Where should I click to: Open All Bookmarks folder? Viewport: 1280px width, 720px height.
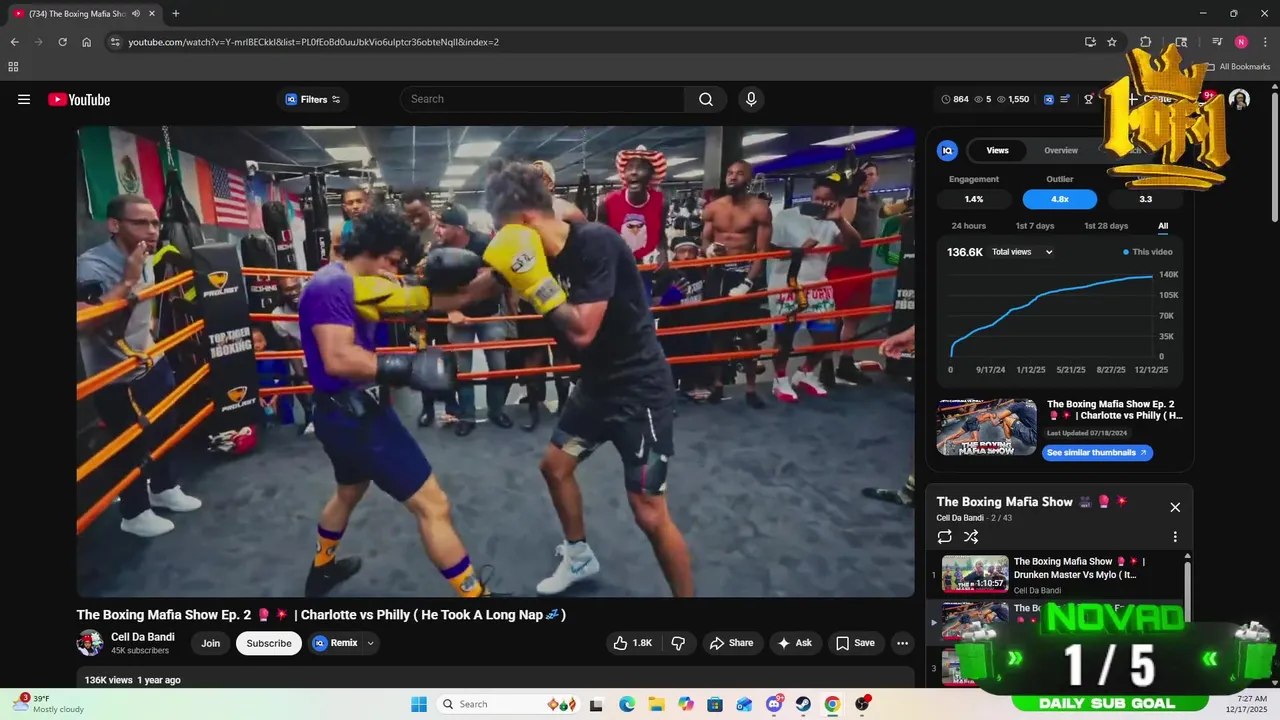point(1237,67)
